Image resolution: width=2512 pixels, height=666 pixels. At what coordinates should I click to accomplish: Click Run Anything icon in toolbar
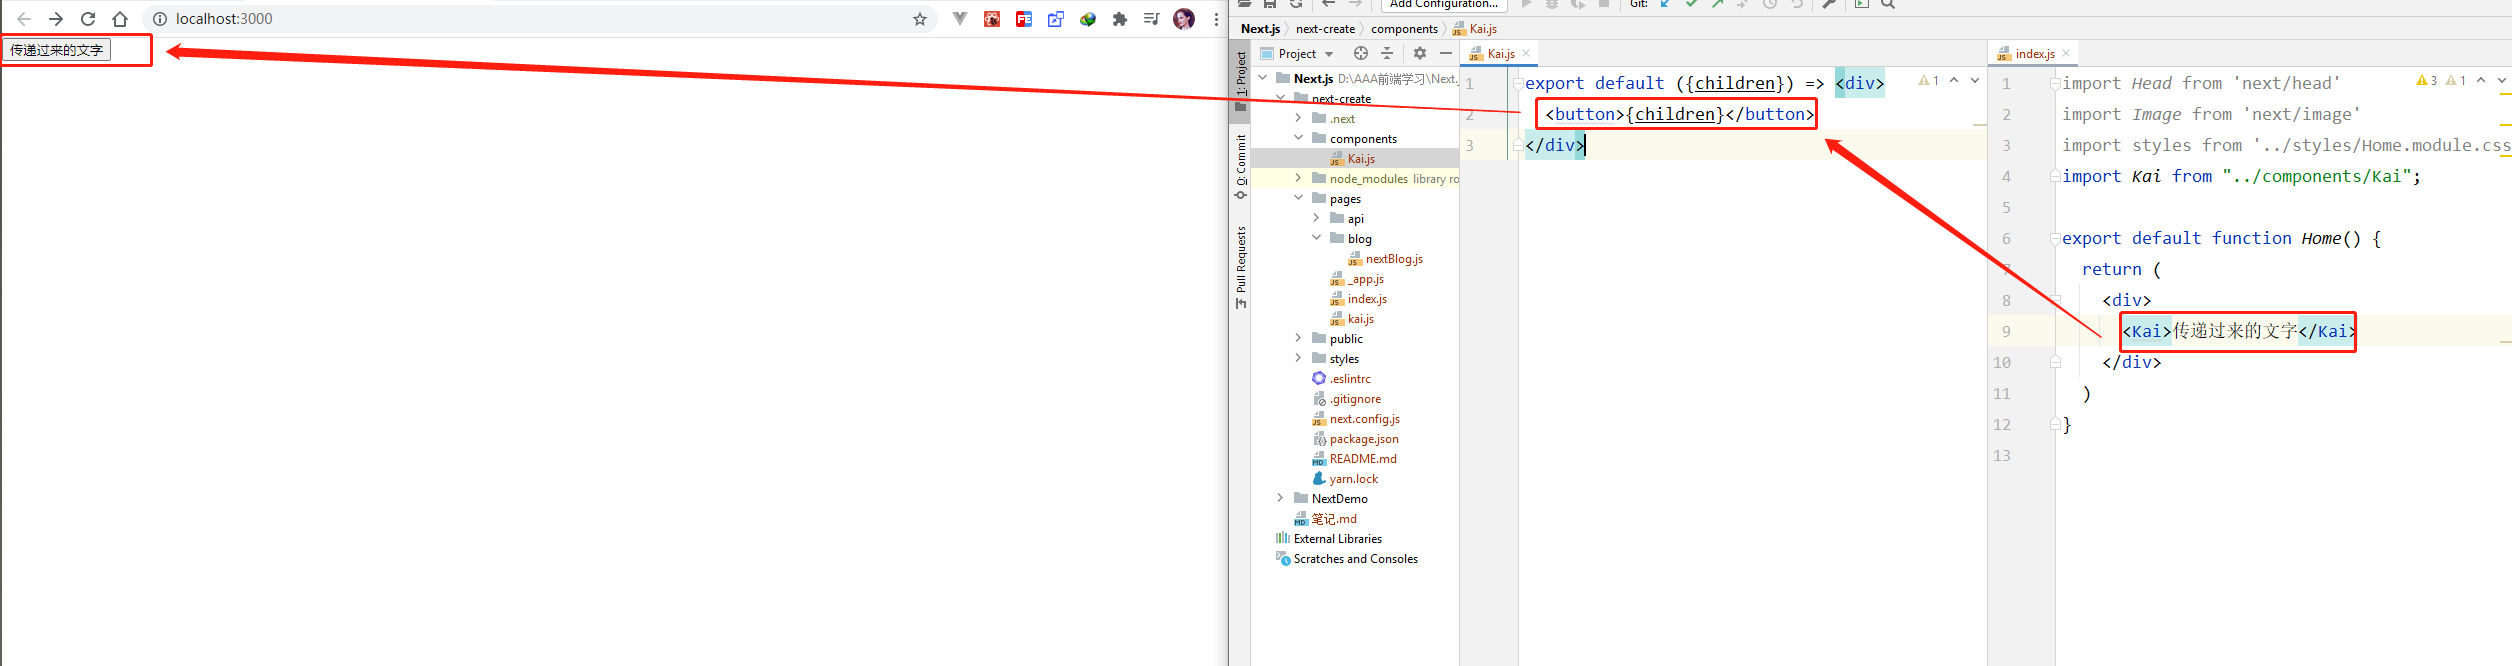(1862, 4)
